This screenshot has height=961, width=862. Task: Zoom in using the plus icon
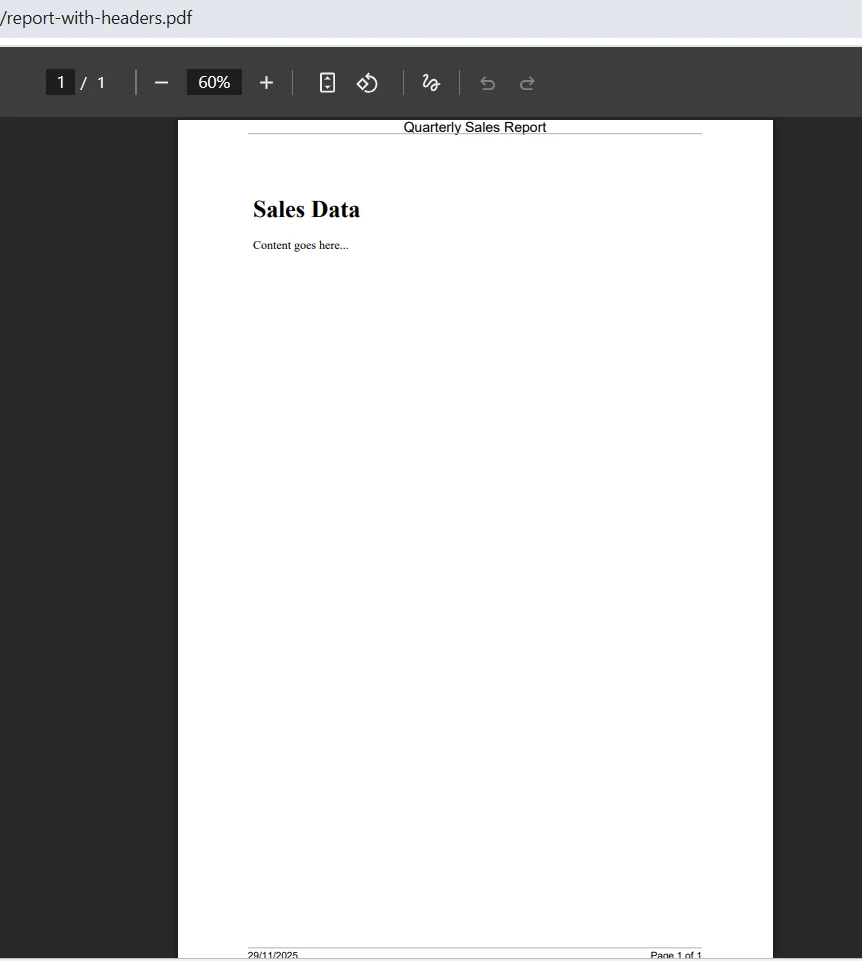coord(266,82)
